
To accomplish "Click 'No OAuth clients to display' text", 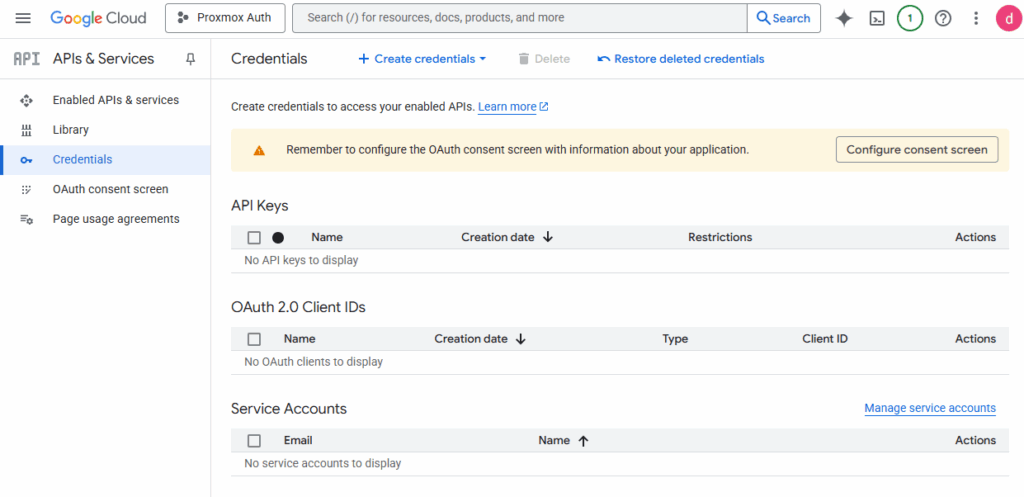I will (x=313, y=361).
